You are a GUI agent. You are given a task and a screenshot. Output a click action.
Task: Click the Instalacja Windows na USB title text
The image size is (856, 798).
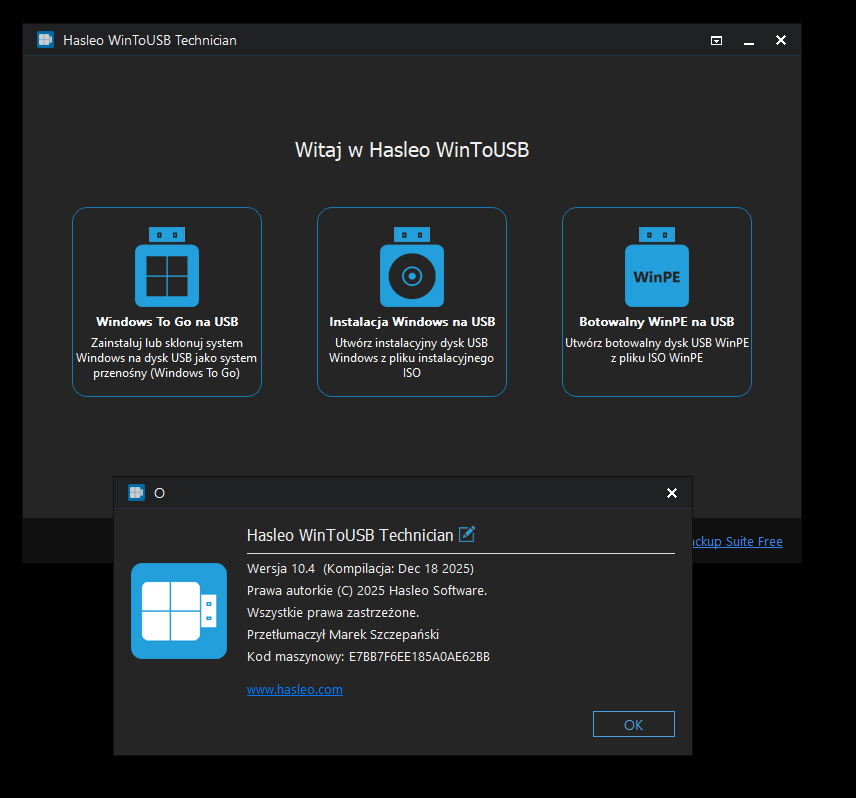click(x=412, y=321)
